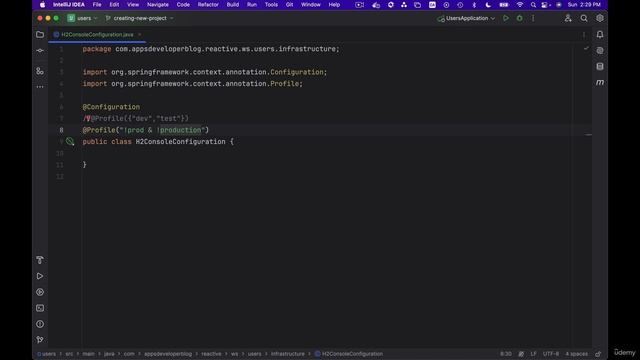640x360 pixels.
Task: Open the Problems tool window
Action: click(x=40, y=324)
